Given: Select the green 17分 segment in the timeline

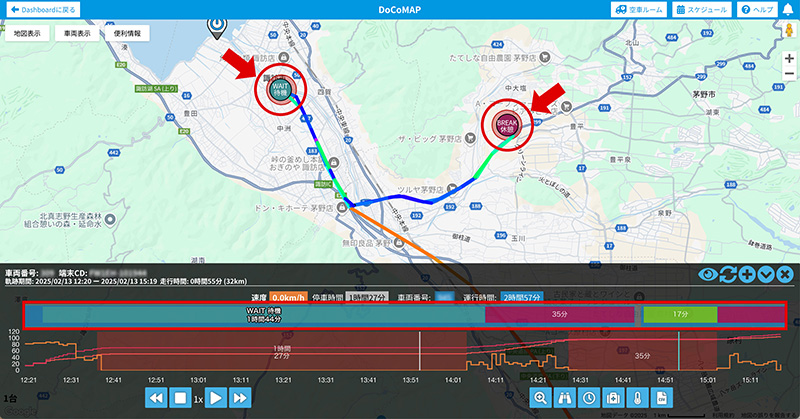Looking at the screenshot, I should pyautogui.click(x=680, y=314).
